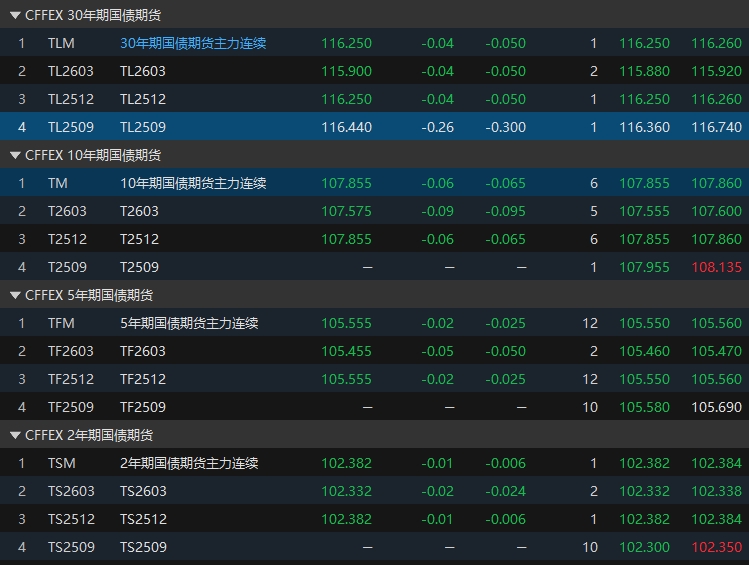Click the TFM code cell
Screen dimensions: 749x565
click(61, 323)
